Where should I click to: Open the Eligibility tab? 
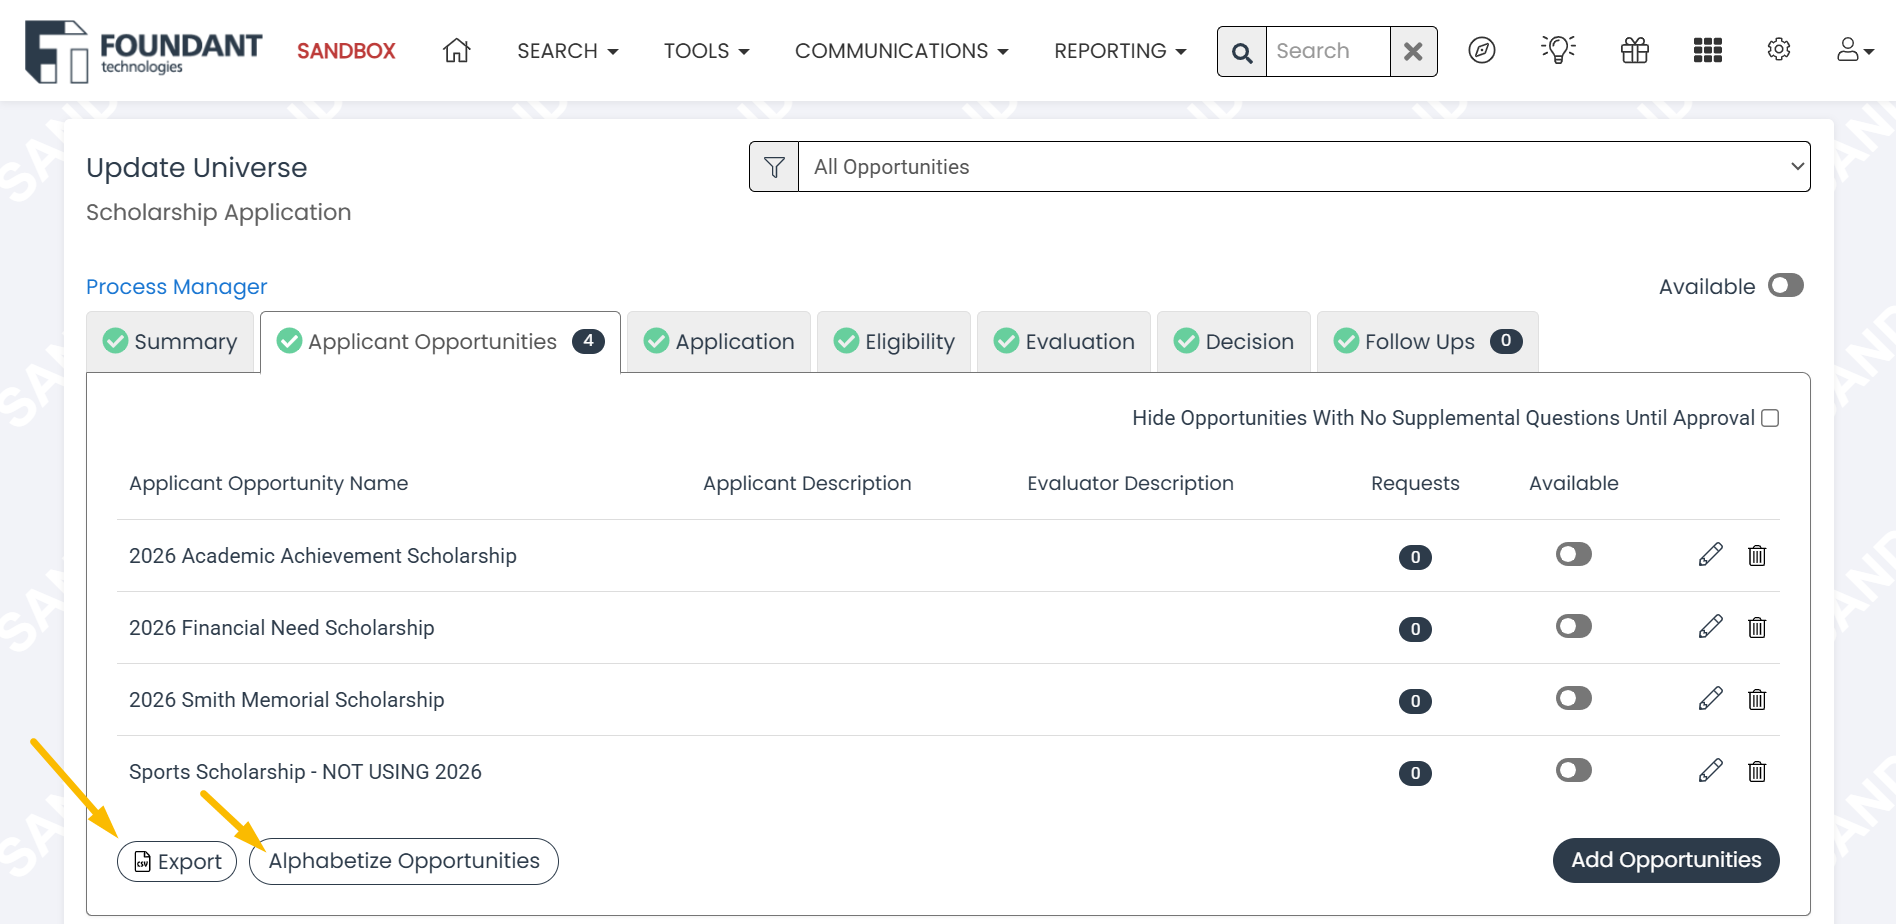[894, 342]
